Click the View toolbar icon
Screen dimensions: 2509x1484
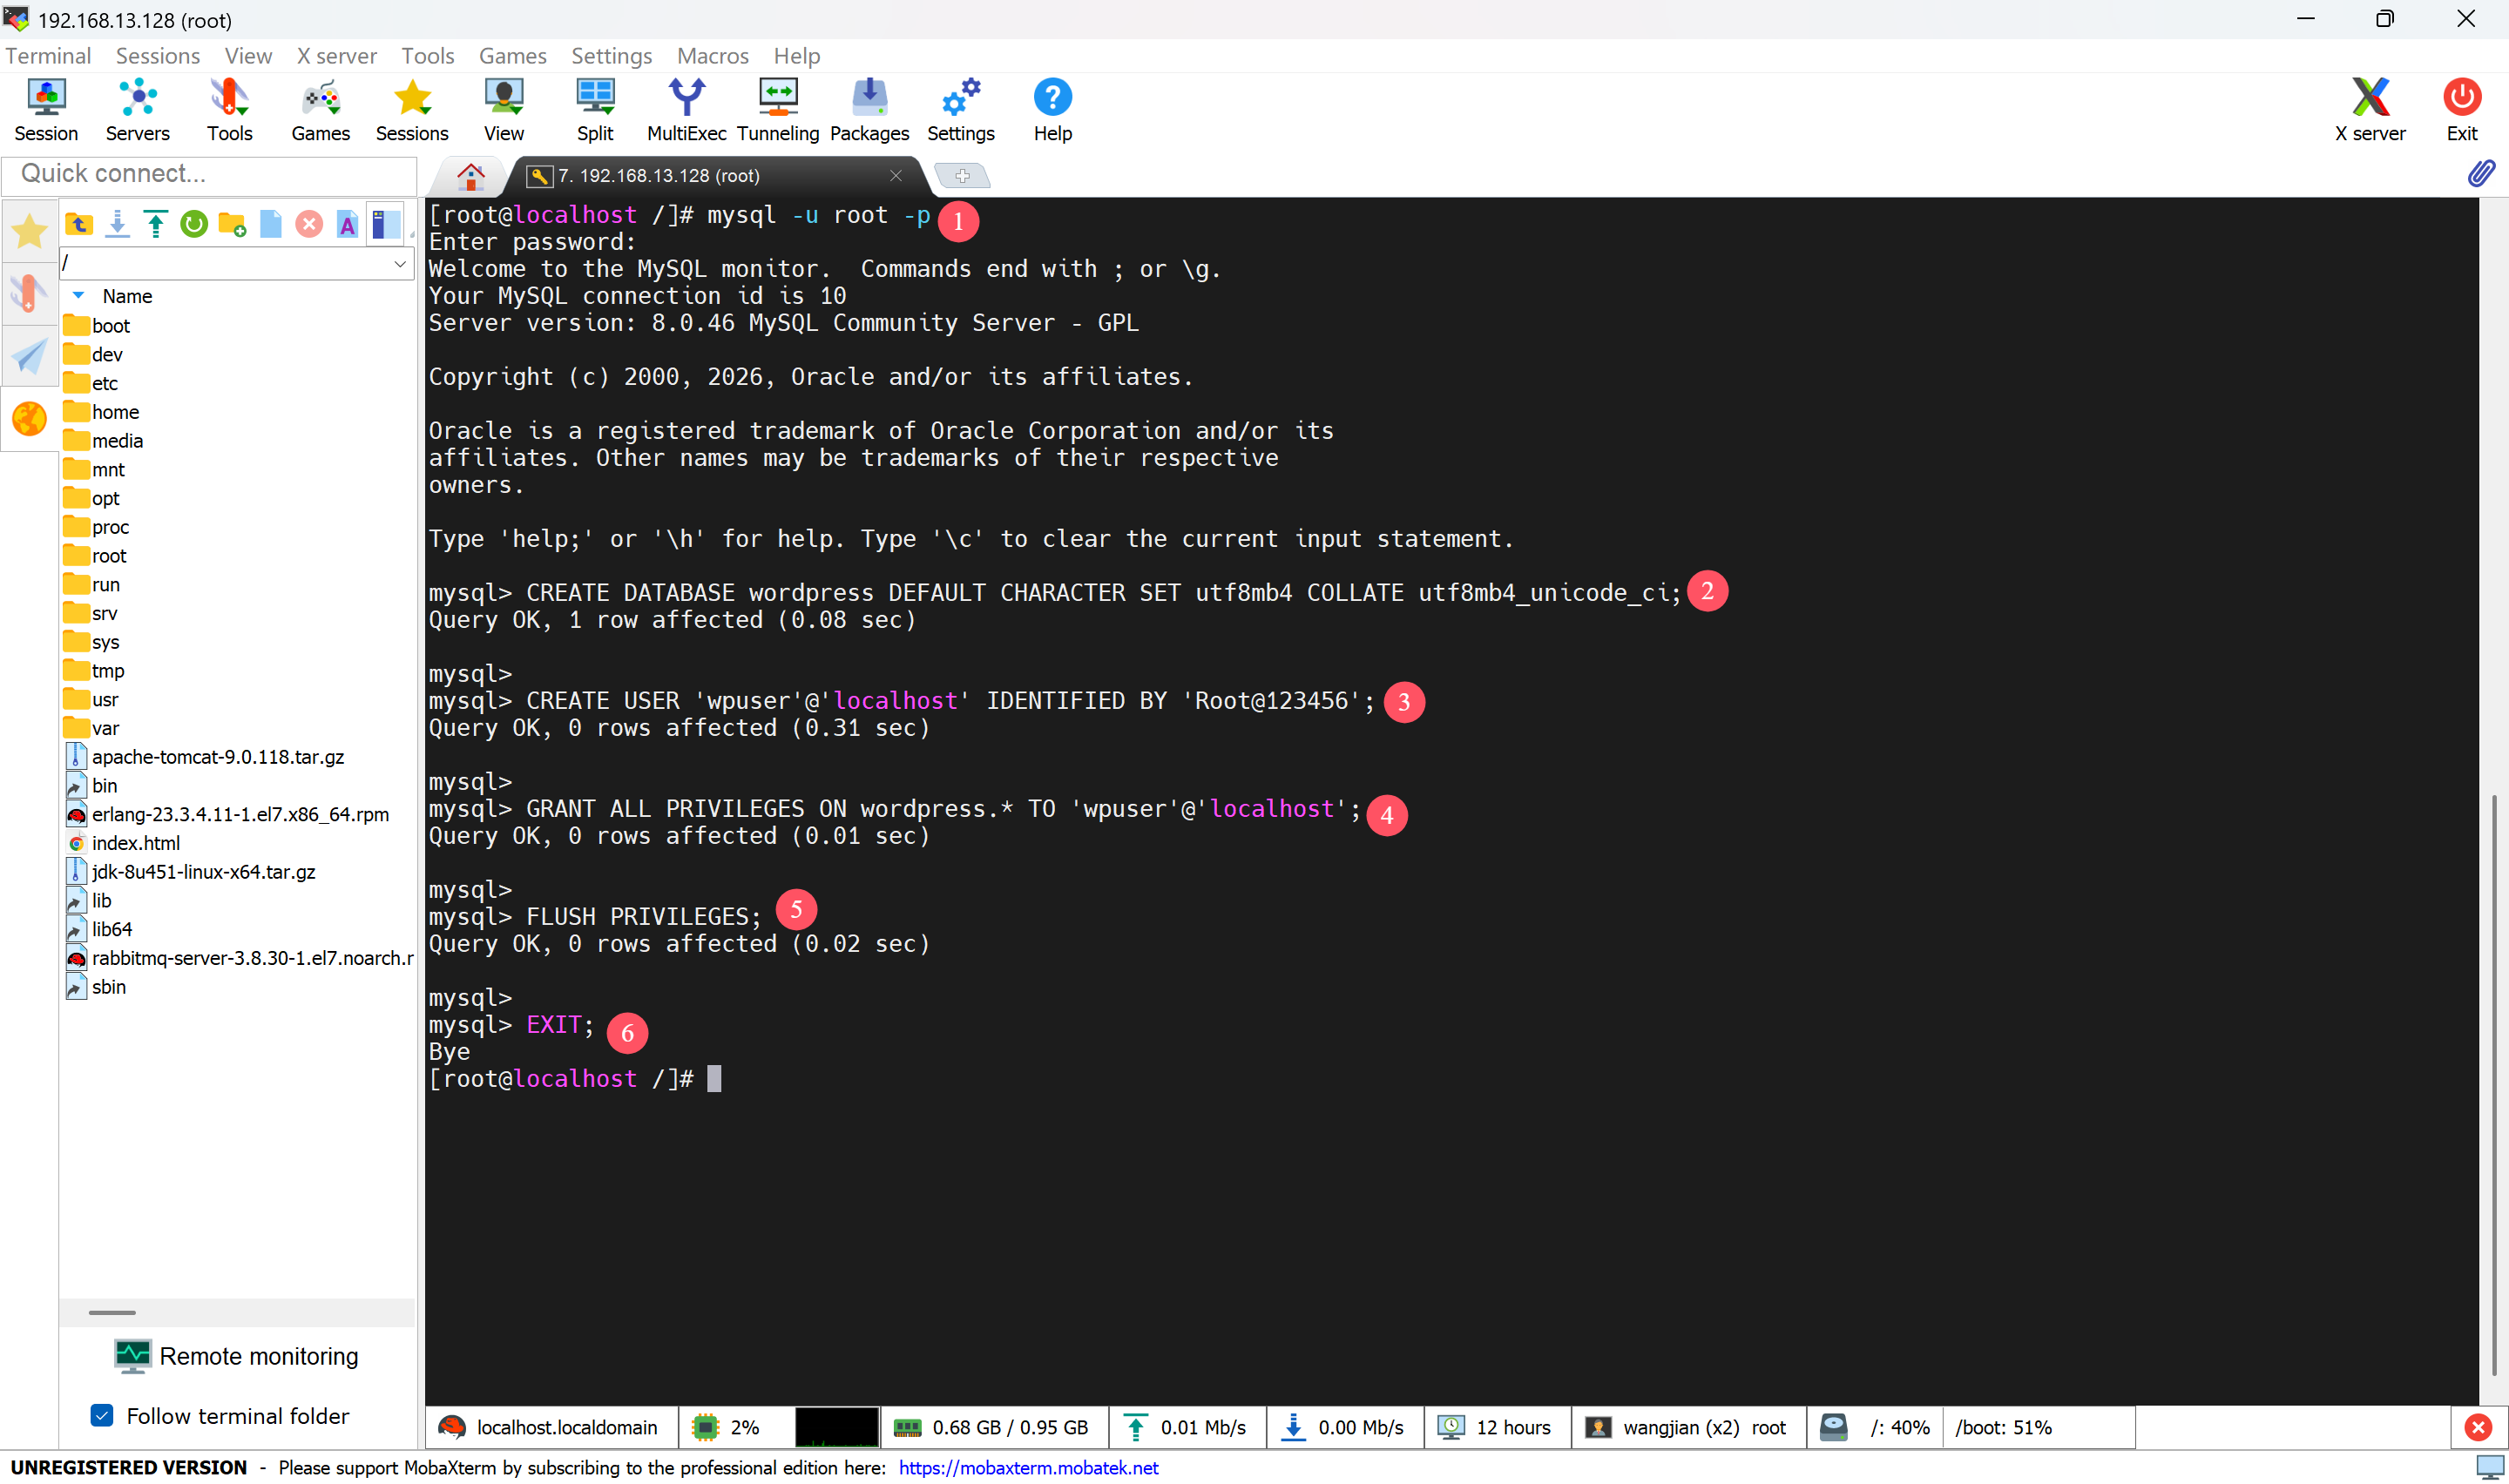pyautogui.click(x=503, y=110)
